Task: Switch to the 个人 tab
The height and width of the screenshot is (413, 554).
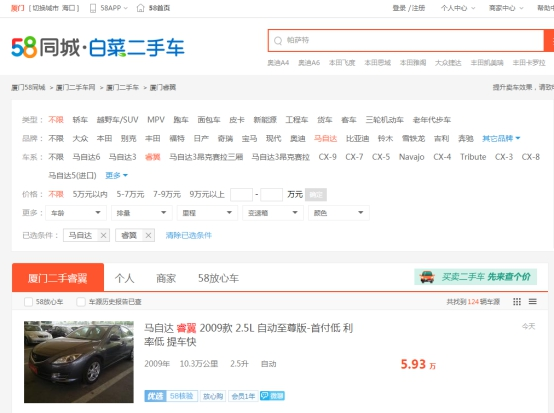Action: (124, 278)
